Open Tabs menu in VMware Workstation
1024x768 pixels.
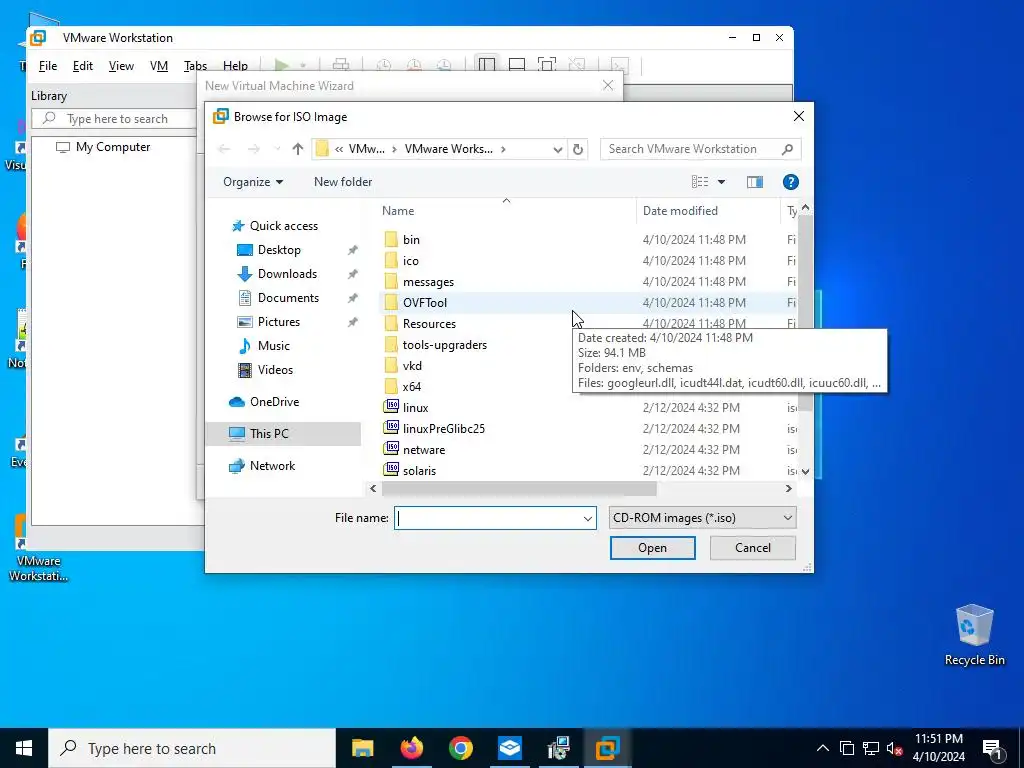(195, 66)
